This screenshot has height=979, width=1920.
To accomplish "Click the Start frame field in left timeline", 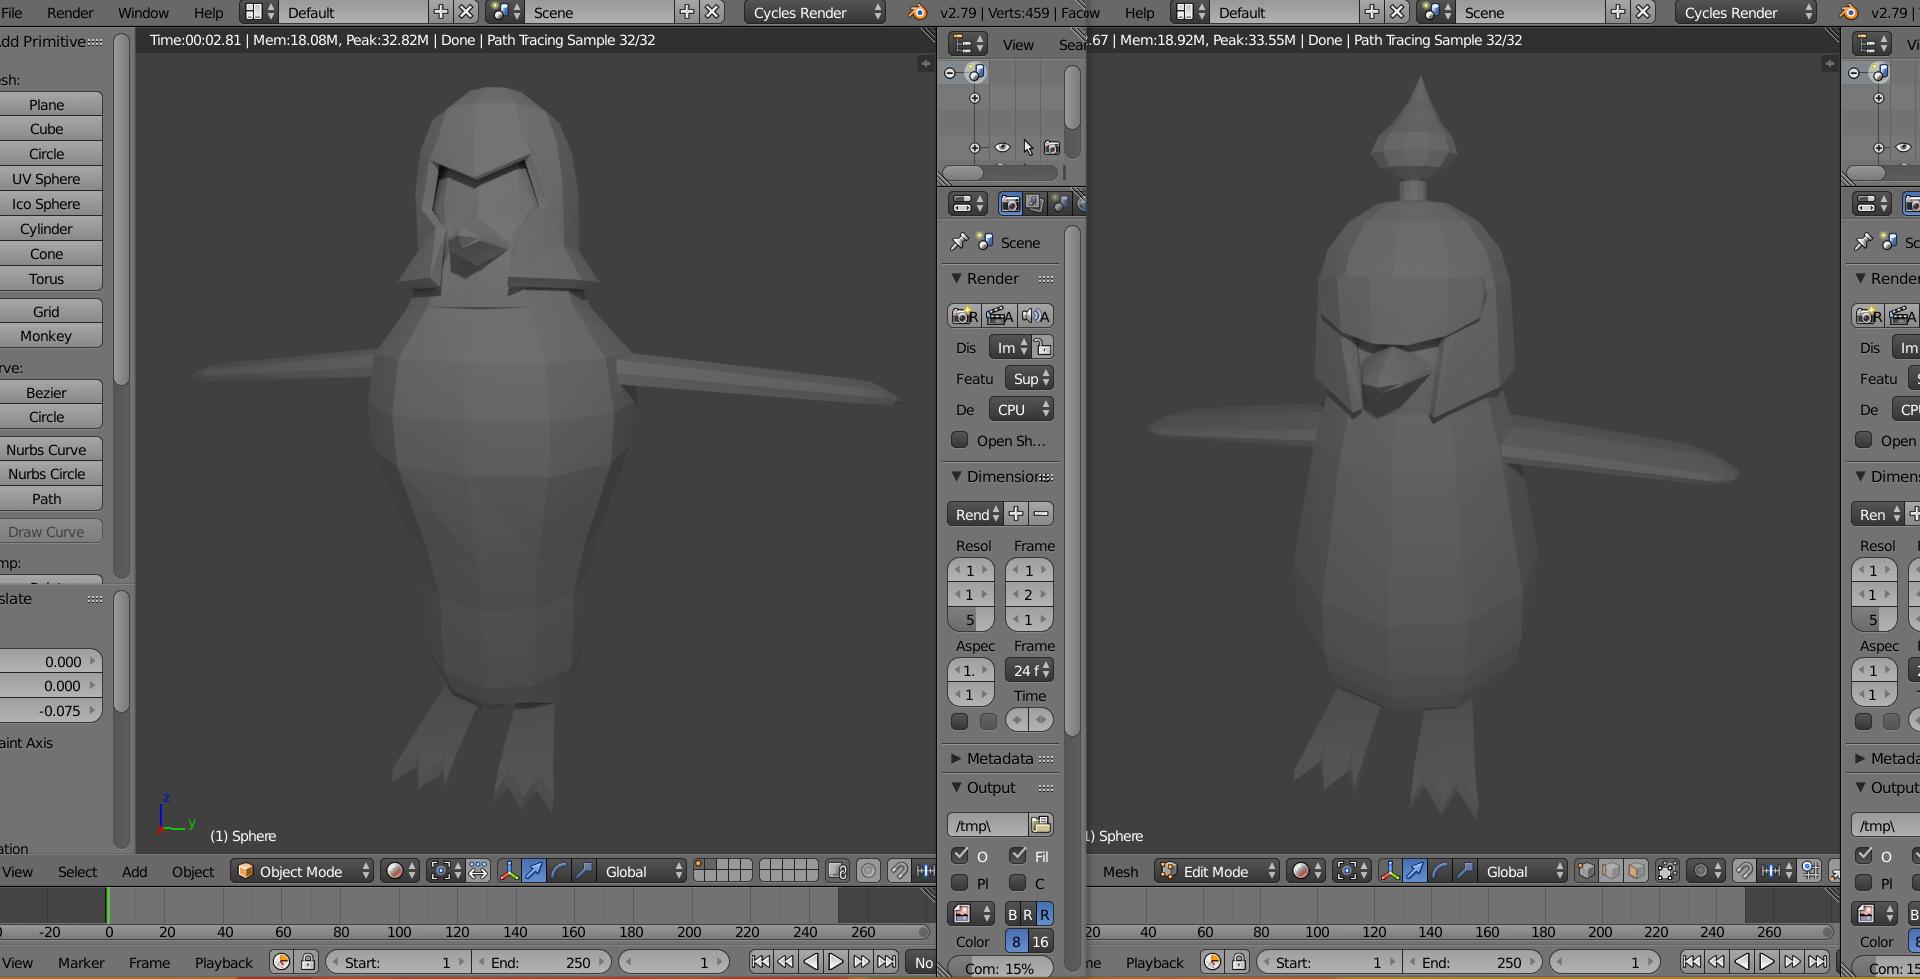I will (x=399, y=962).
